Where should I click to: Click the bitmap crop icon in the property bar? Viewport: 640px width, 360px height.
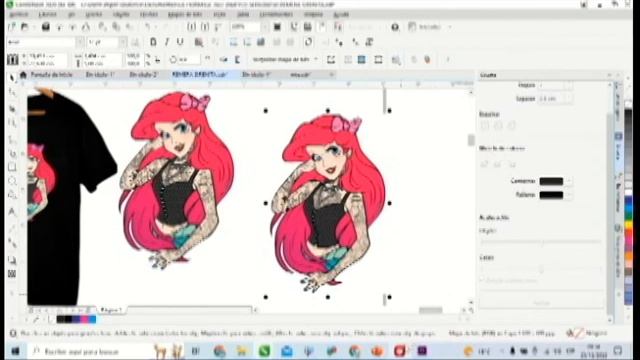[x=331, y=60]
